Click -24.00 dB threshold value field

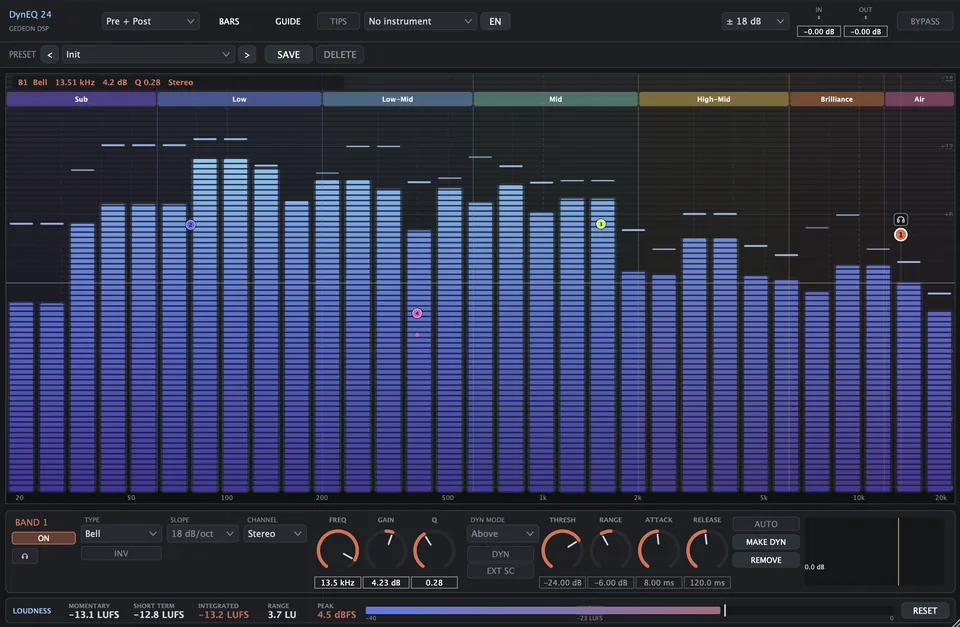(x=562, y=582)
